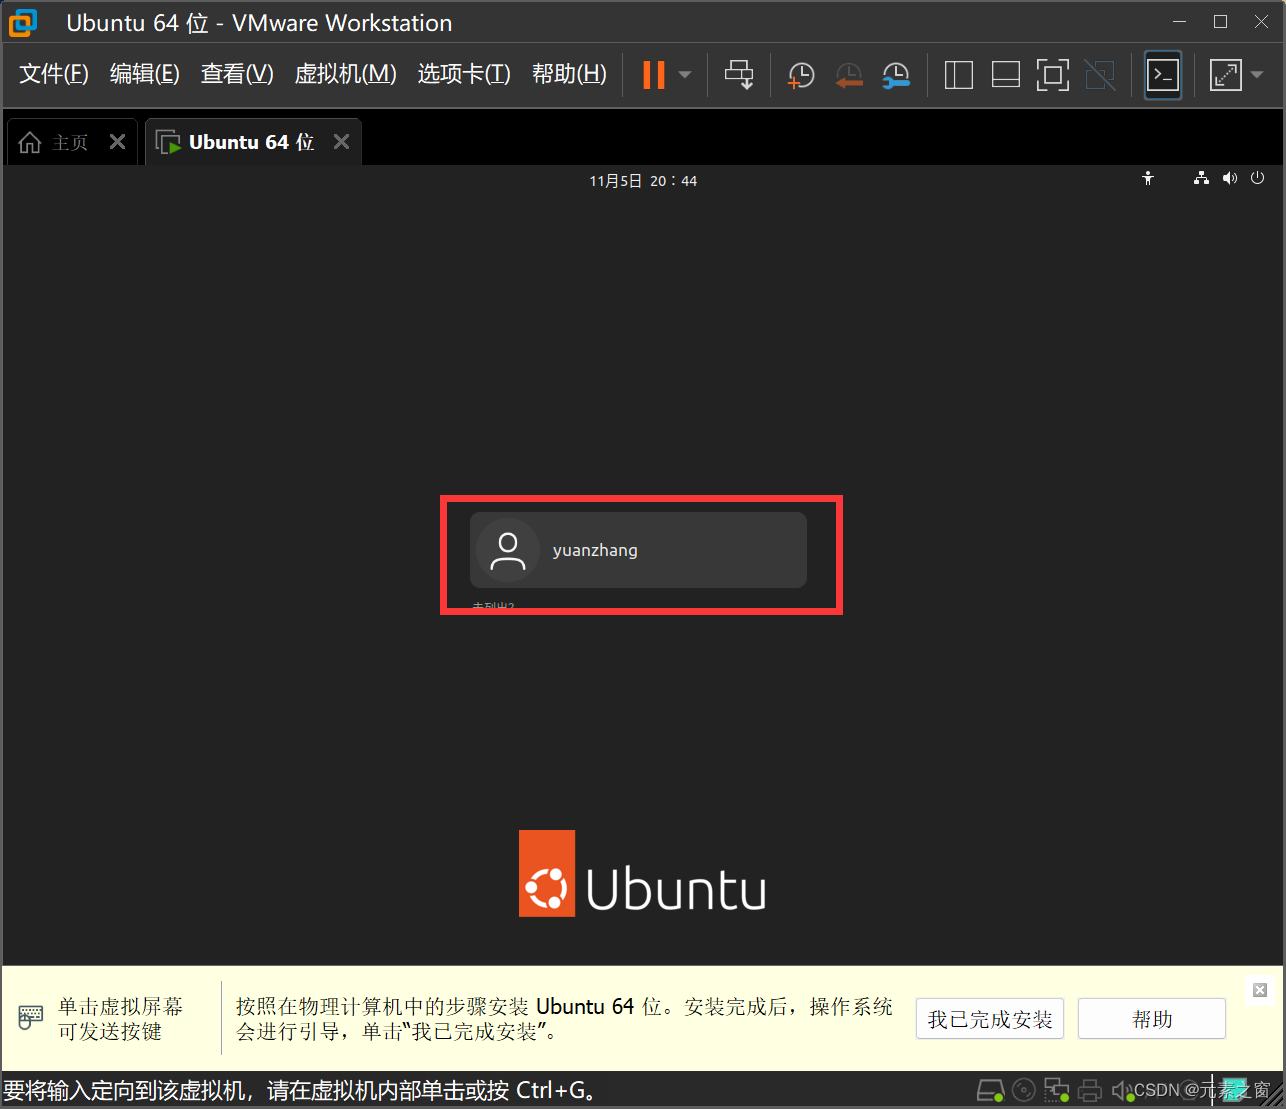This screenshot has height=1109, width=1286.
Task: Toggle the thumbnail bar view at the bottom
Action: coord(1005,75)
